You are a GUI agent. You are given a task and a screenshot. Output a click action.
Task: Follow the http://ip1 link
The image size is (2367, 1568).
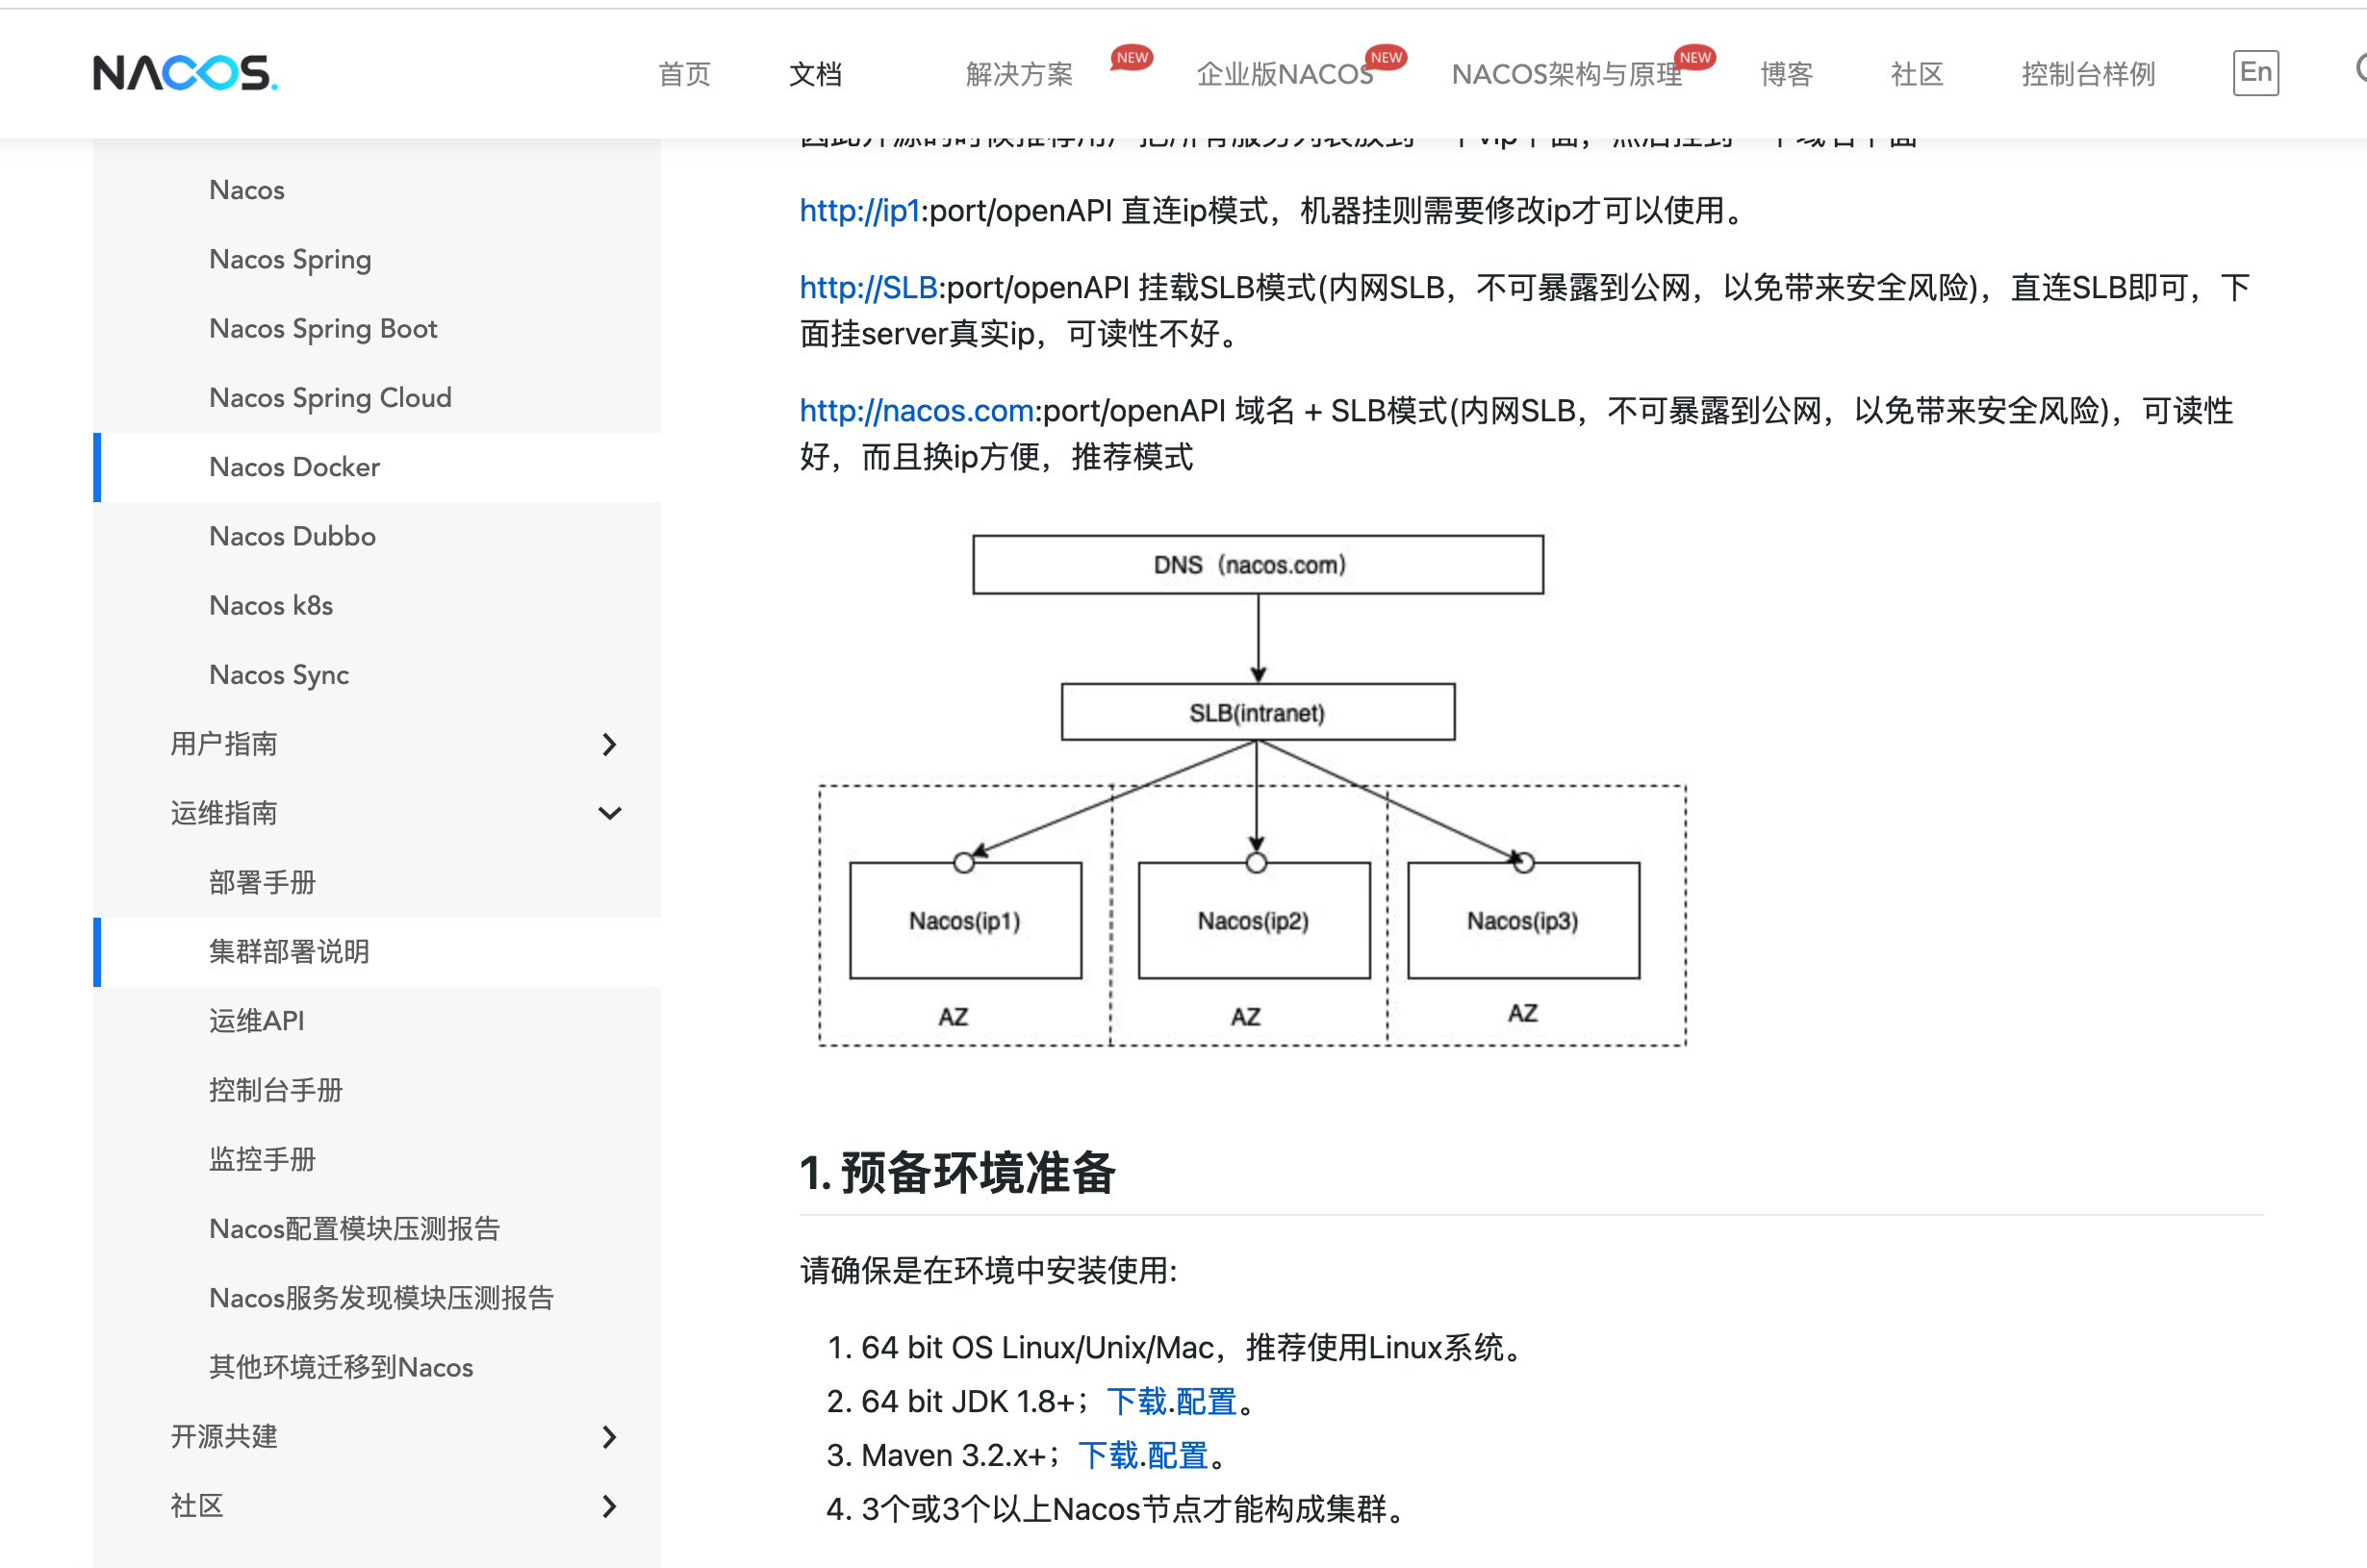859,211
